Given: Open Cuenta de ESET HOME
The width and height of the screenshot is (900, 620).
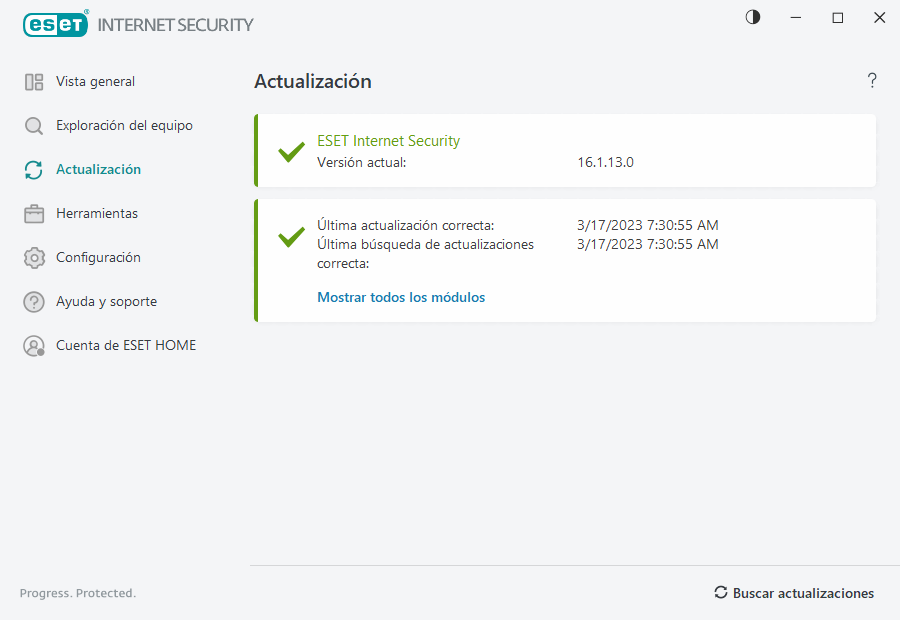Looking at the screenshot, I should point(126,346).
